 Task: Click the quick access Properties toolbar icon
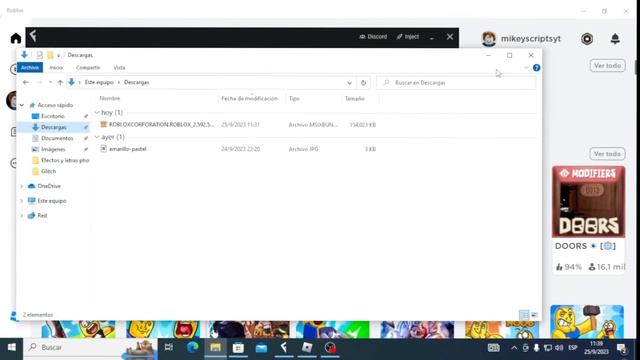[39, 55]
